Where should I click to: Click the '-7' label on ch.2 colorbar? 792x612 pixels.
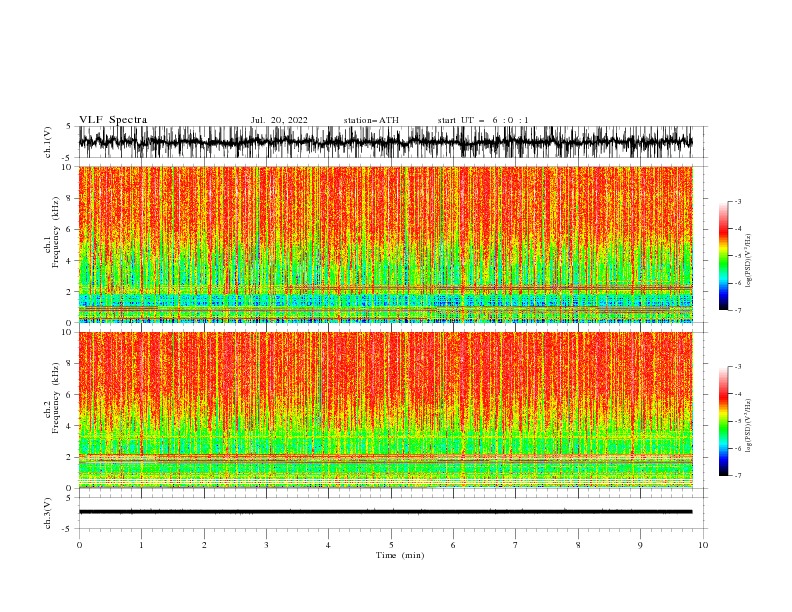pos(737,475)
